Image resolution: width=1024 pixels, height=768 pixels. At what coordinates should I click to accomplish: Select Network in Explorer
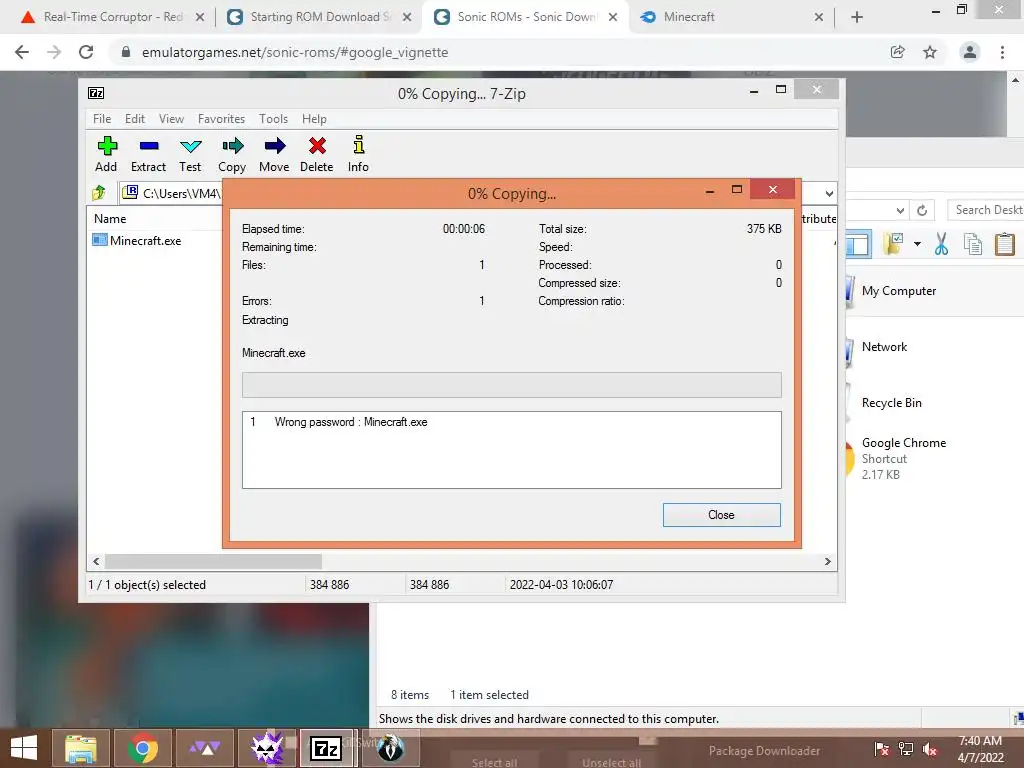884,347
